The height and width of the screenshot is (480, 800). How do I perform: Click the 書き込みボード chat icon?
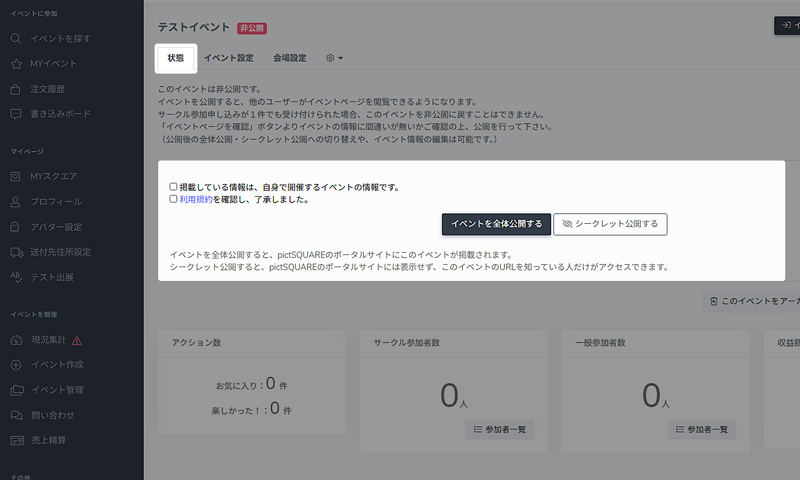16,114
